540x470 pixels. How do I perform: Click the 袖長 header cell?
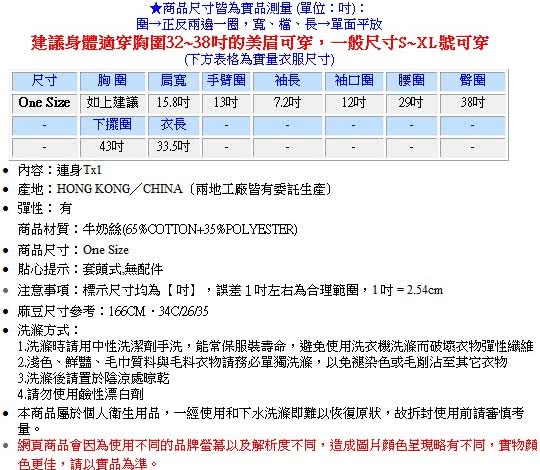288,81
